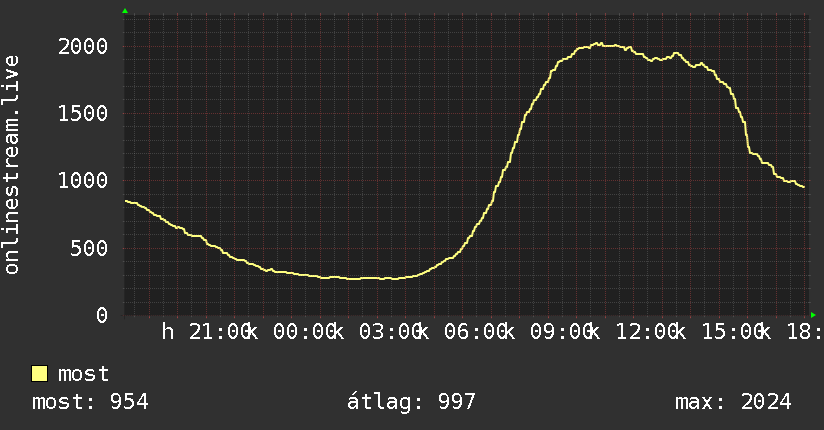Click the 15:00 time axis label
Screen dimensions: 824x430
coord(733,332)
